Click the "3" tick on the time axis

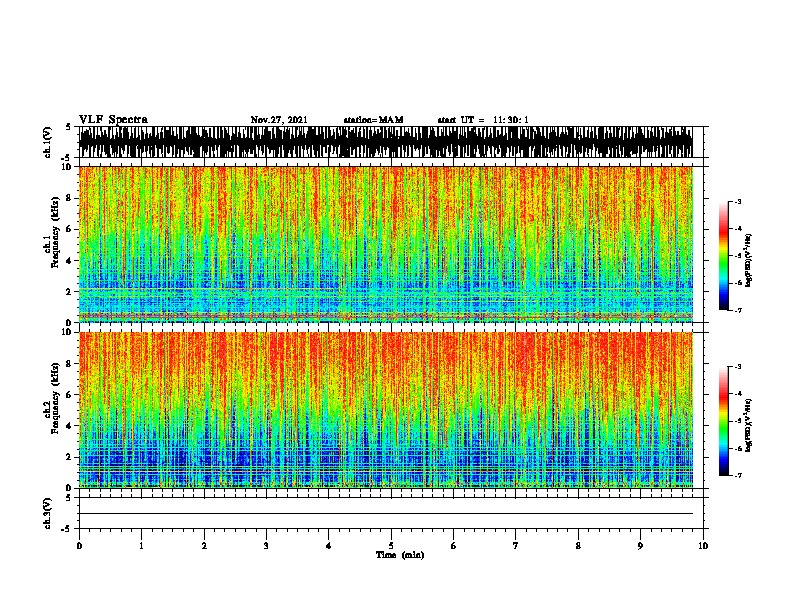pyautogui.click(x=266, y=546)
